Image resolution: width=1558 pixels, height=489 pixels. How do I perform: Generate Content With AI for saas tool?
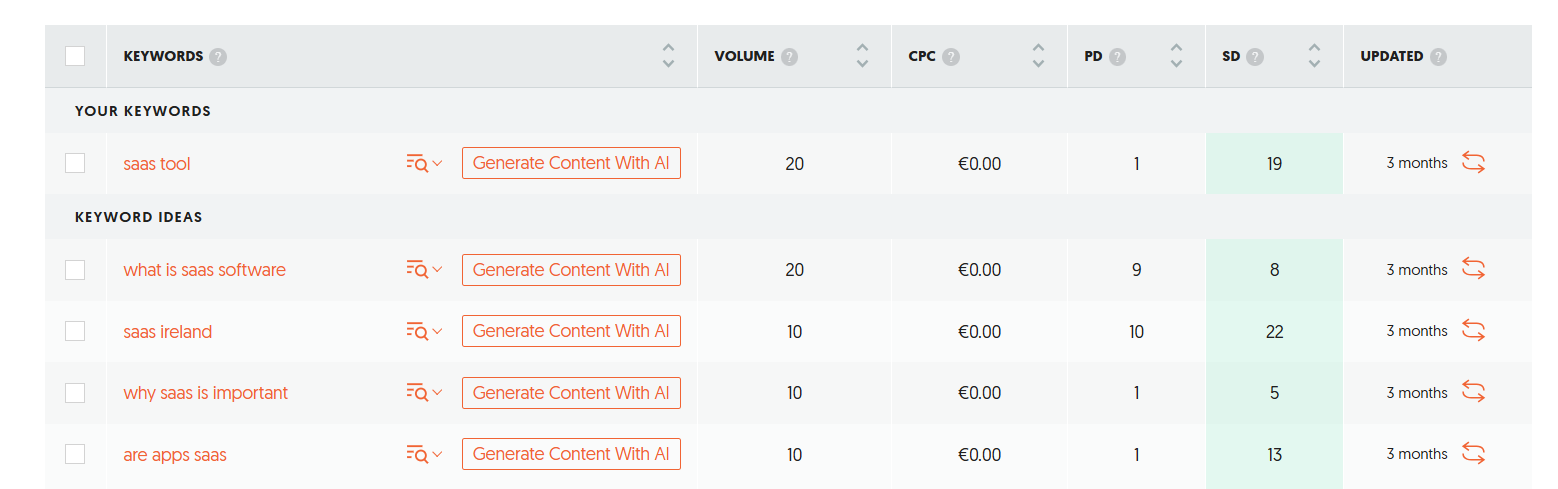click(571, 163)
